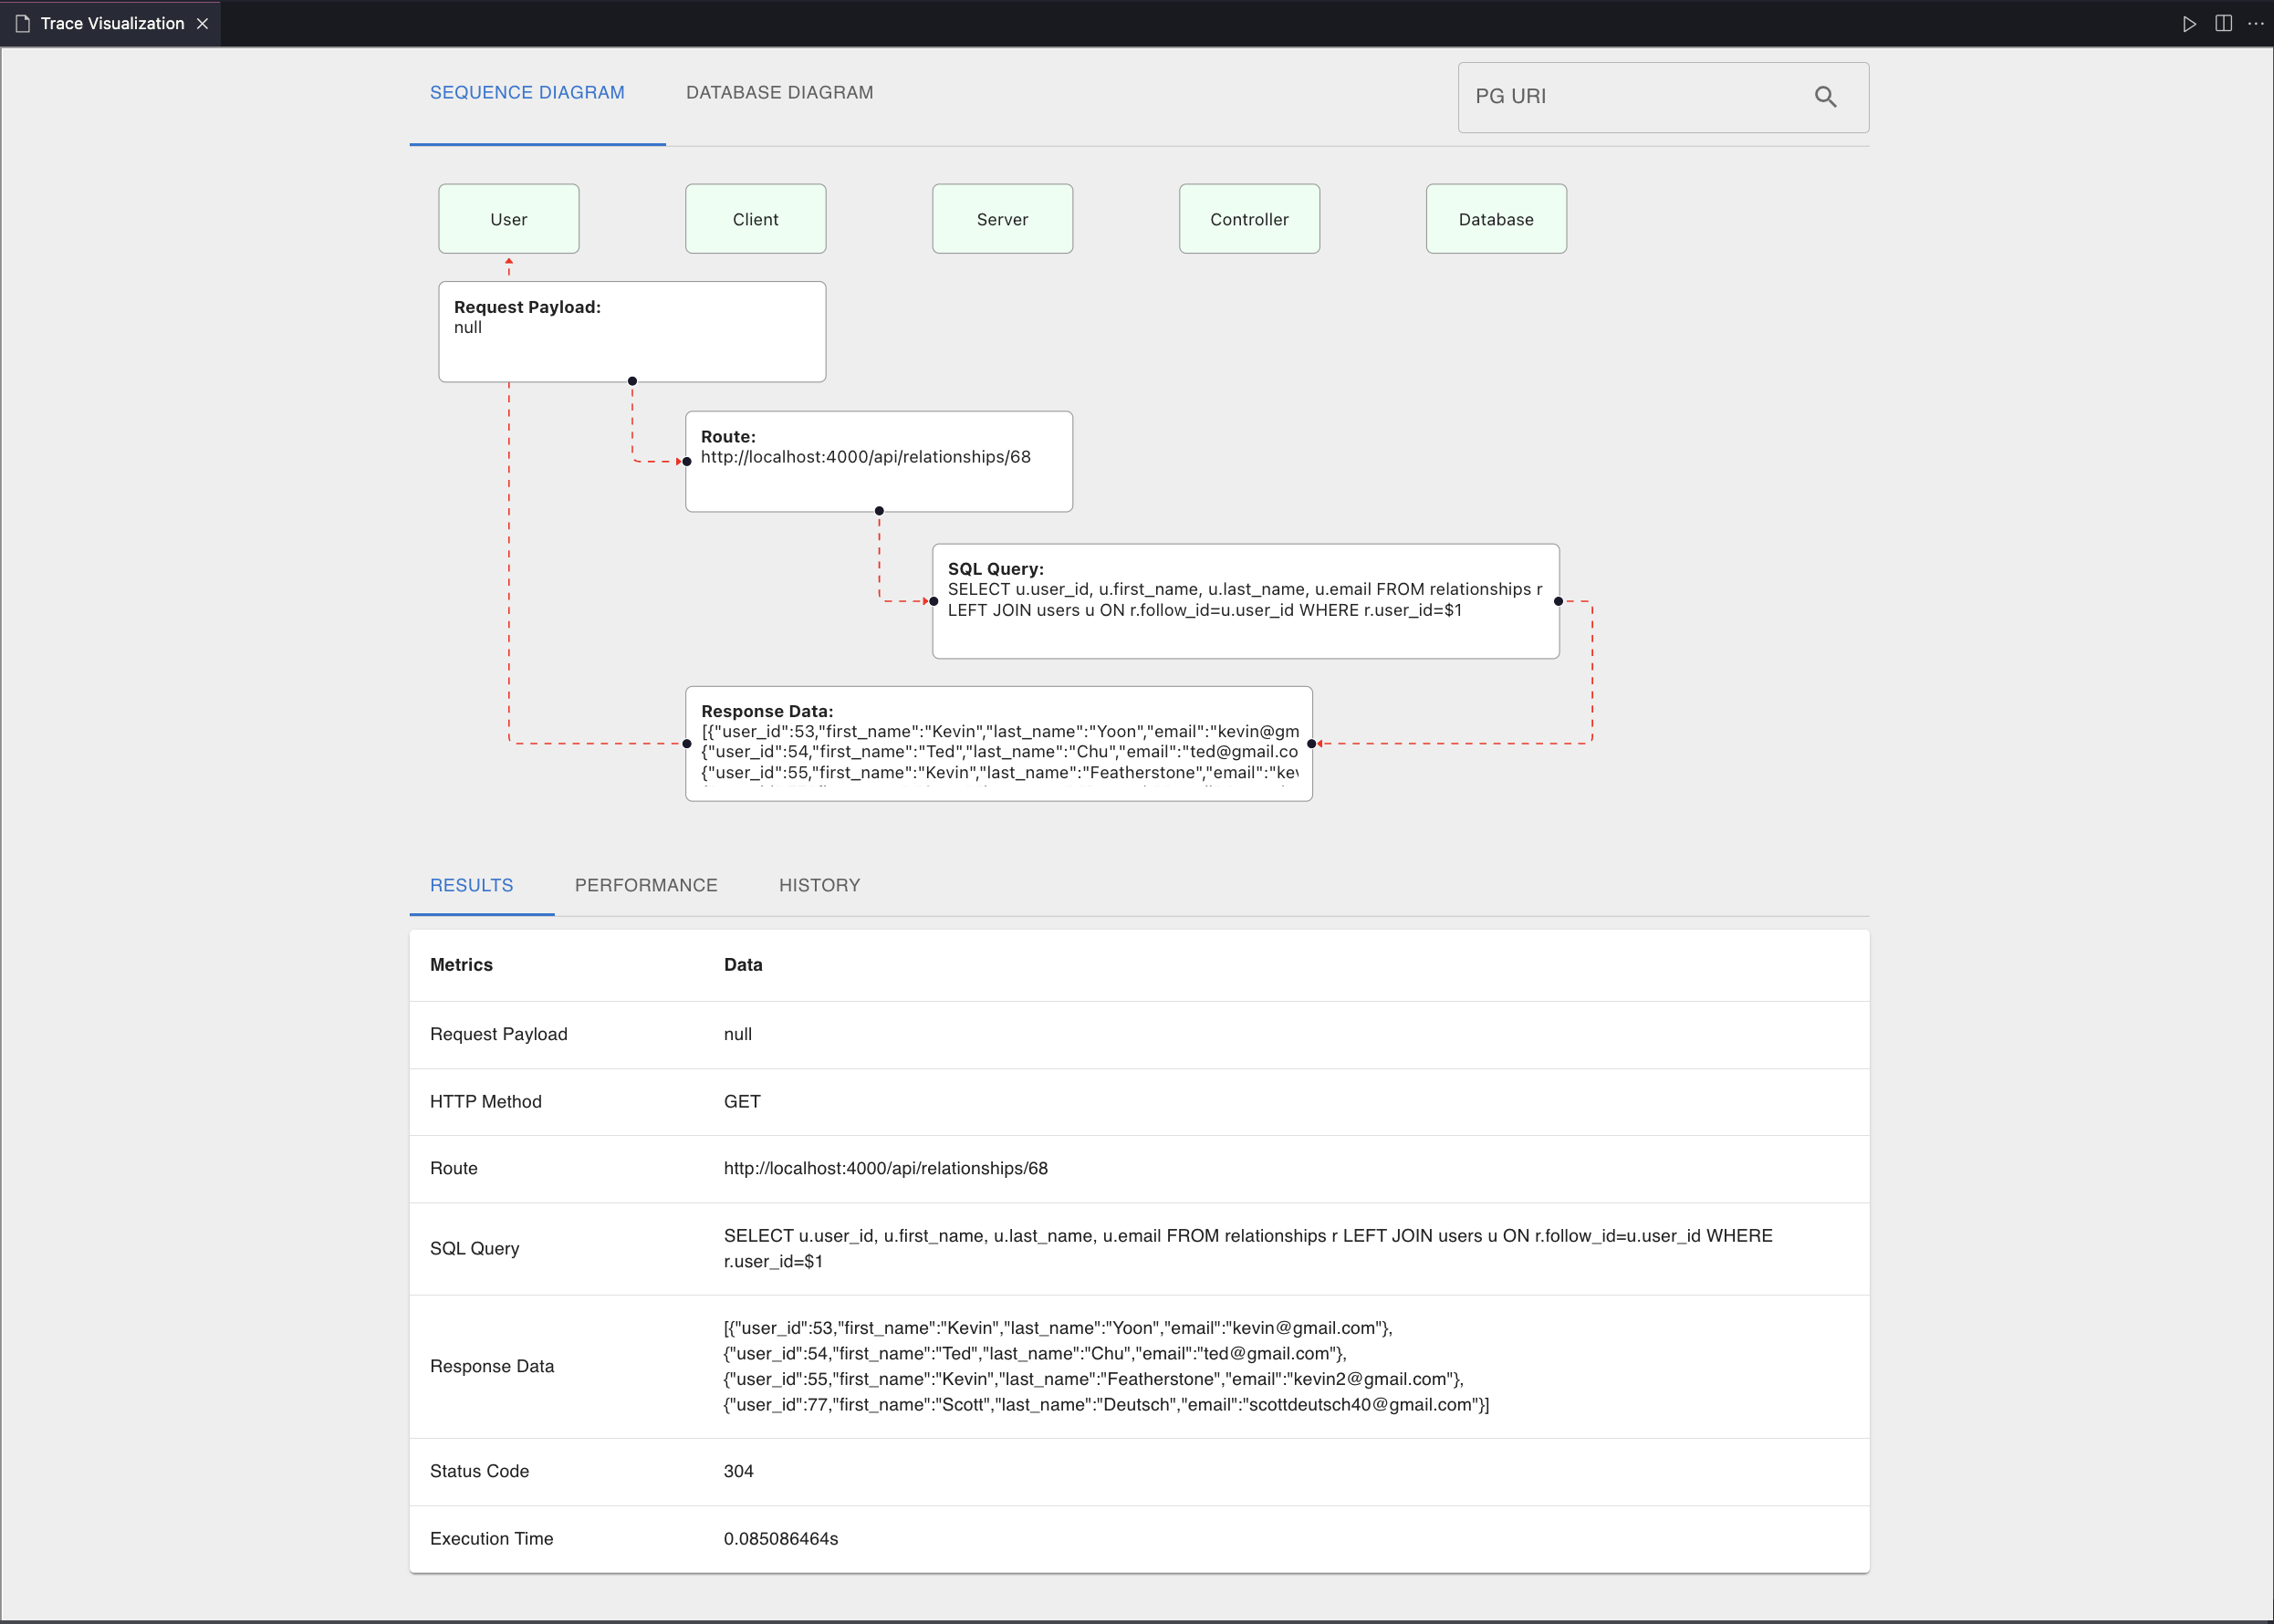Switch to the Database Diagram tab
Screen dimensions: 2274x1624
pyautogui.click(x=779, y=92)
